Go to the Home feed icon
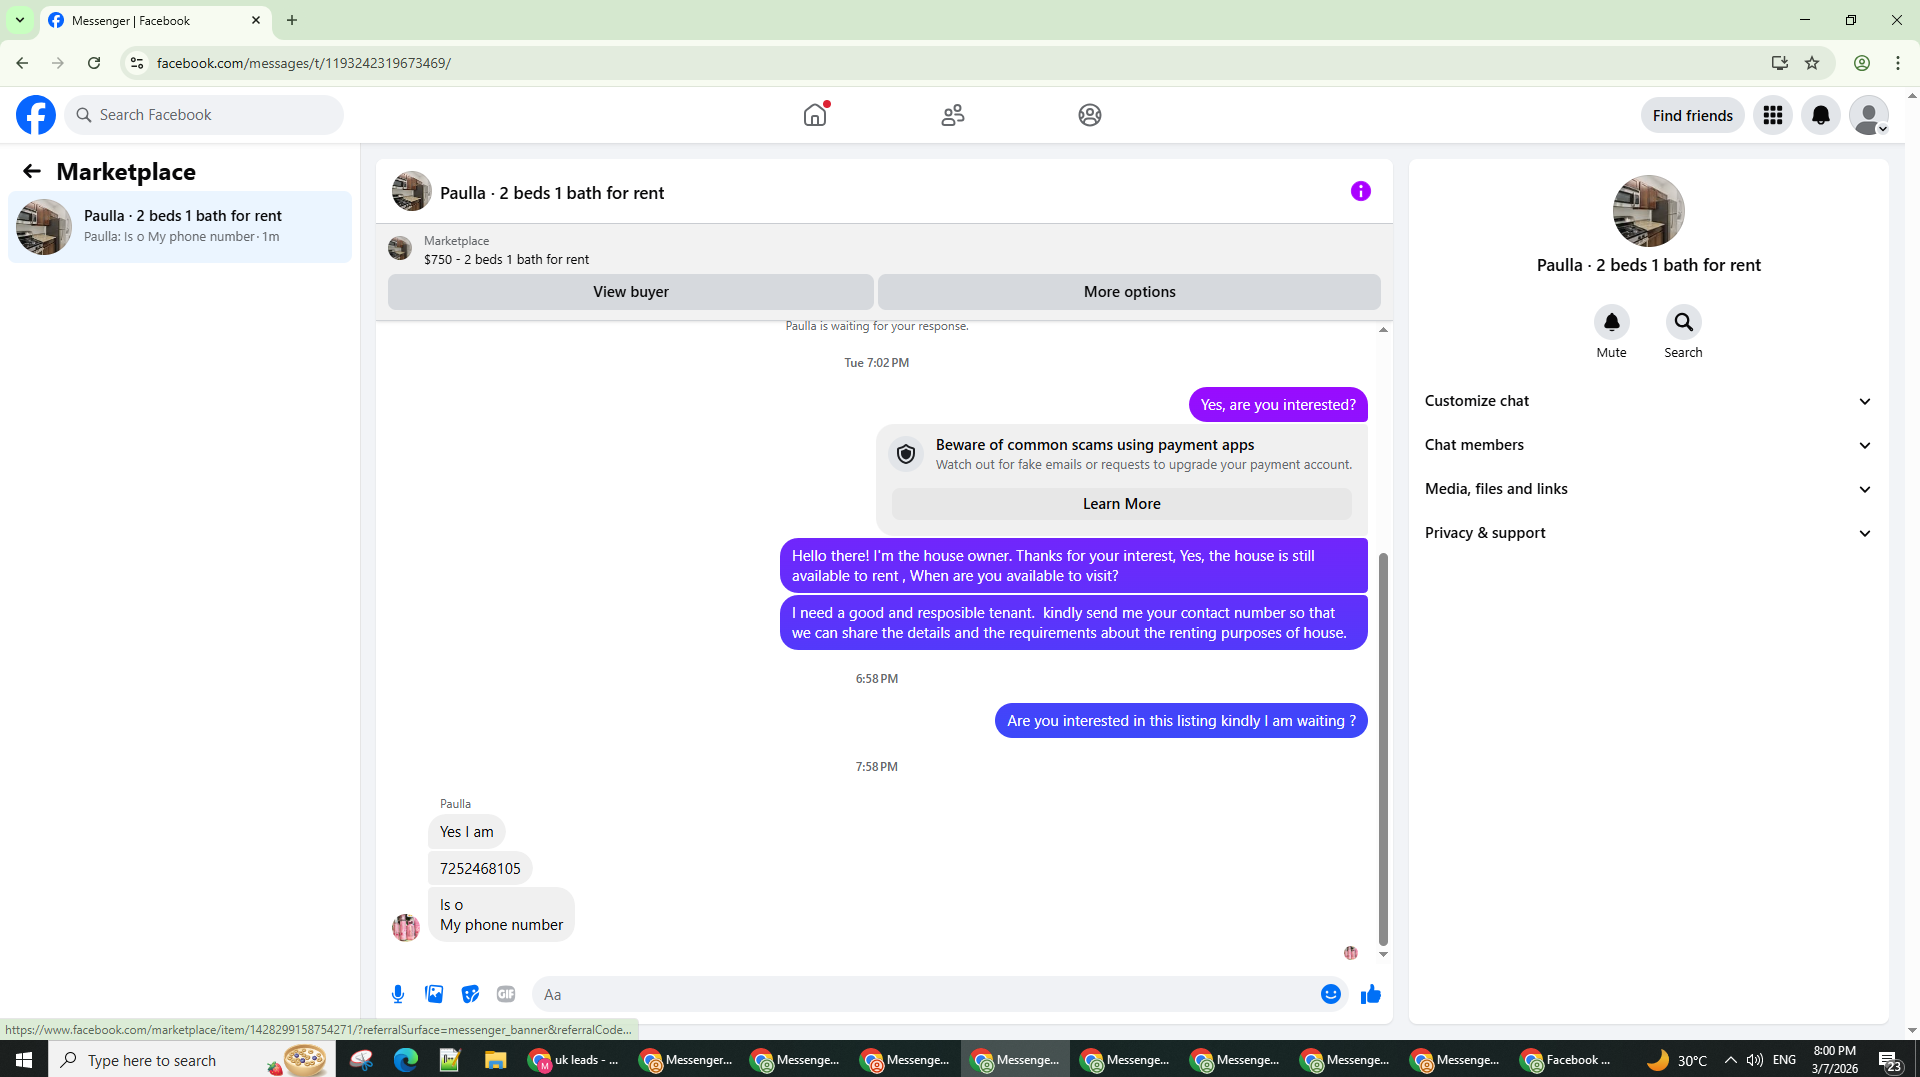The height and width of the screenshot is (1077, 1920). click(x=815, y=115)
